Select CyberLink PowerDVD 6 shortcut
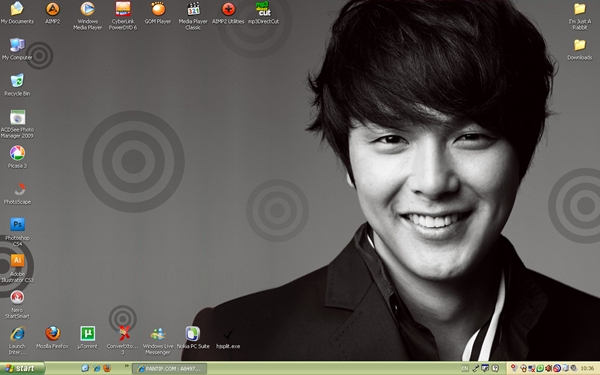 pyautogui.click(x=123, y=16)
